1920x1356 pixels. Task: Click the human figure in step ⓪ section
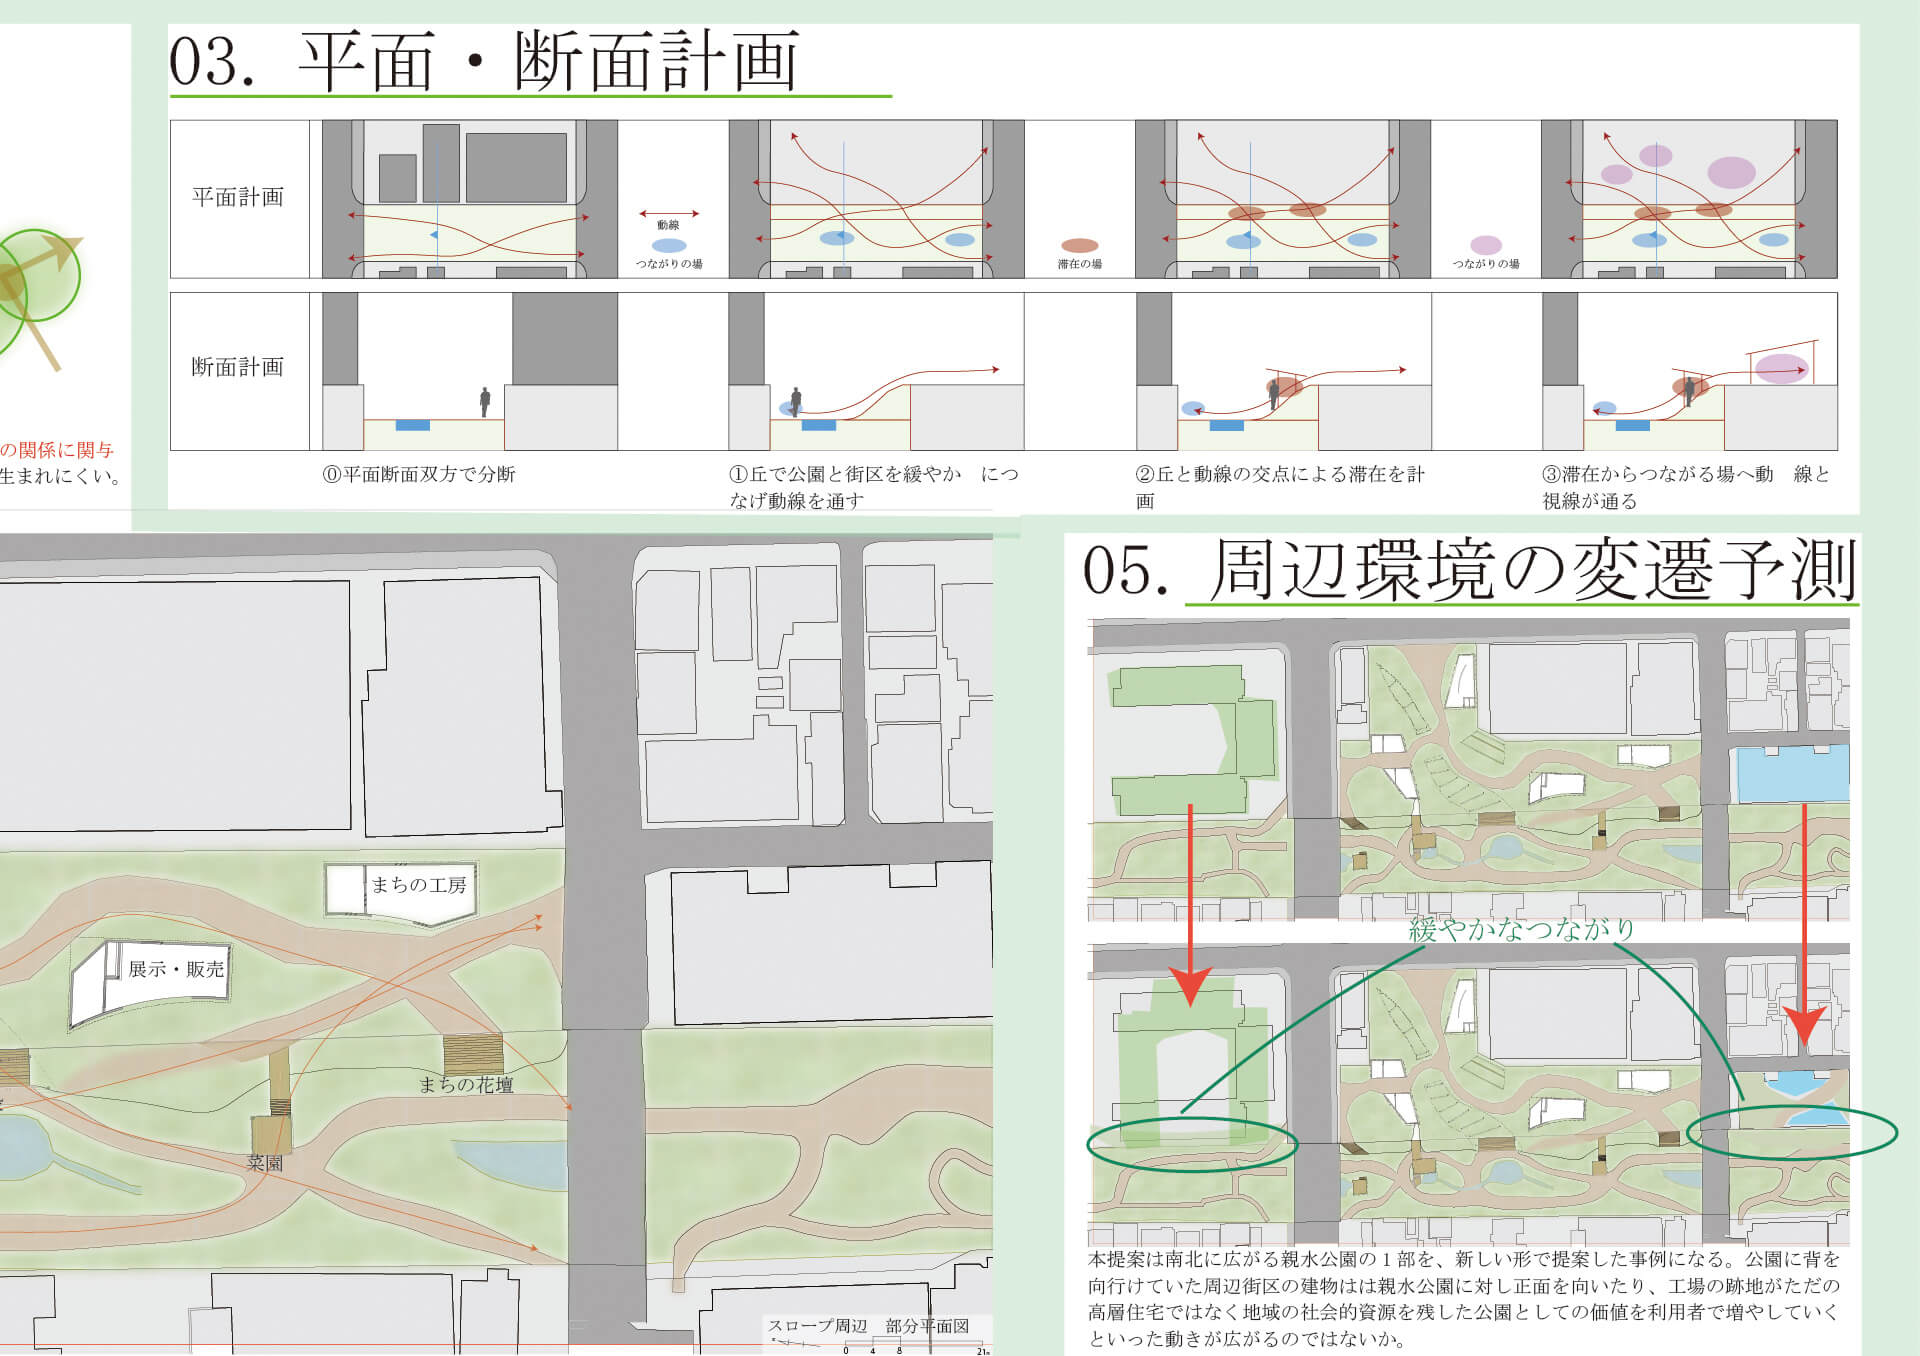click(x=485, y=402)
